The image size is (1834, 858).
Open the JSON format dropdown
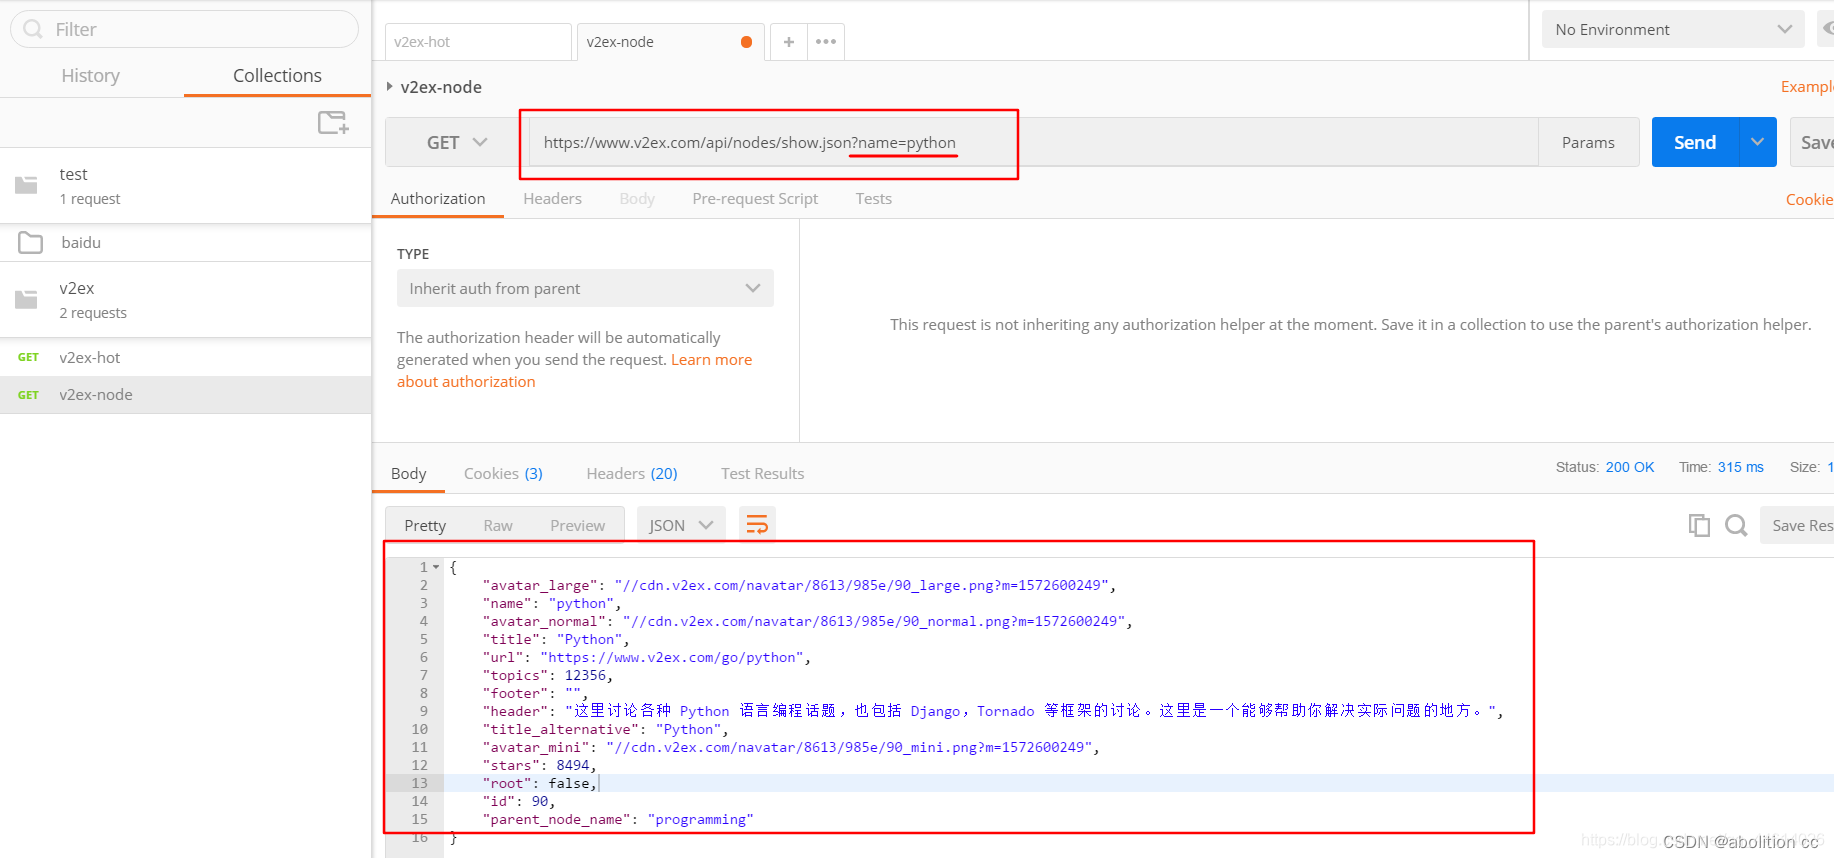pos(681,525)
